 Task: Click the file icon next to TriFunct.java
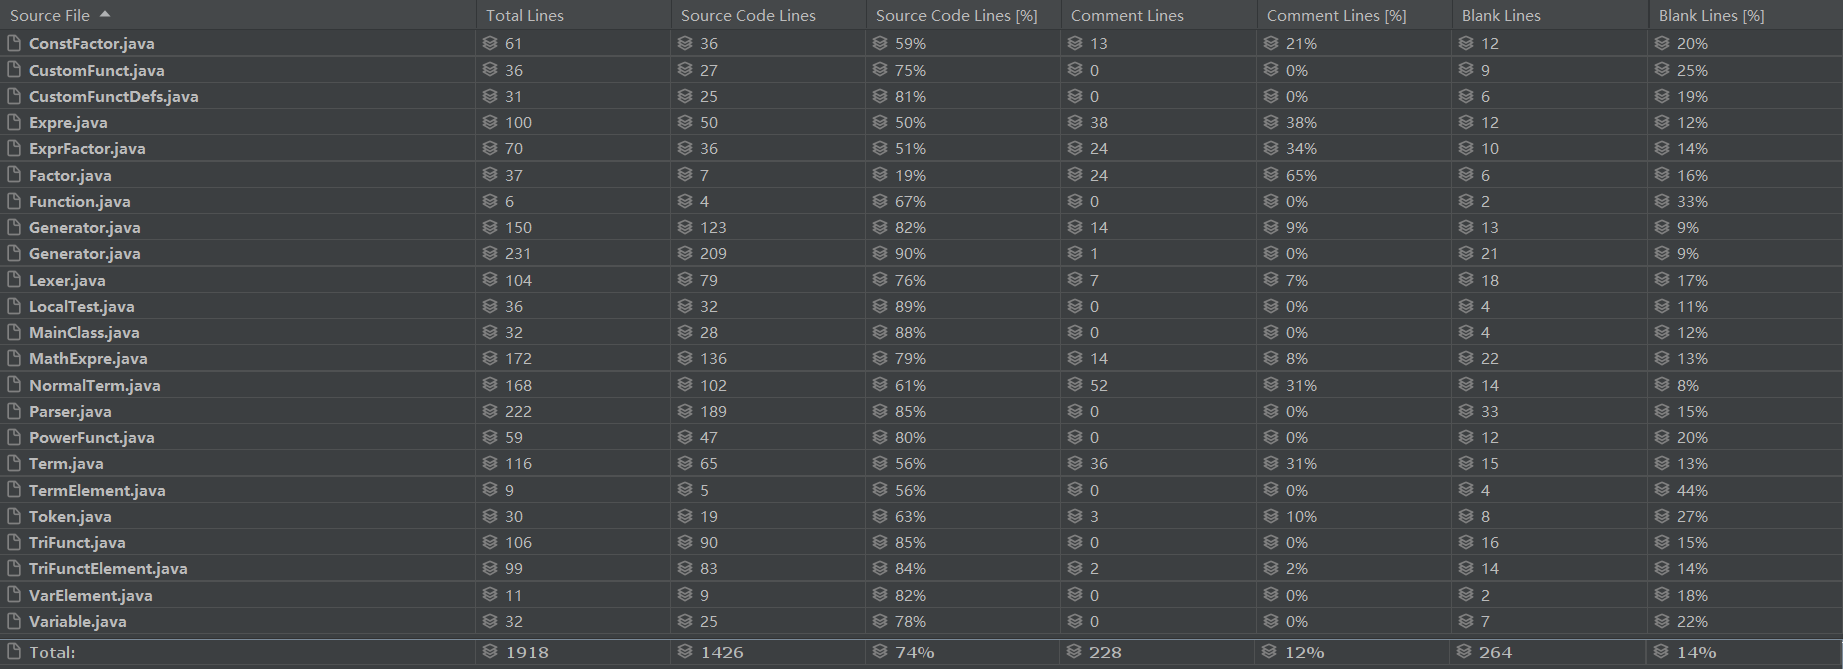[13, 542]
